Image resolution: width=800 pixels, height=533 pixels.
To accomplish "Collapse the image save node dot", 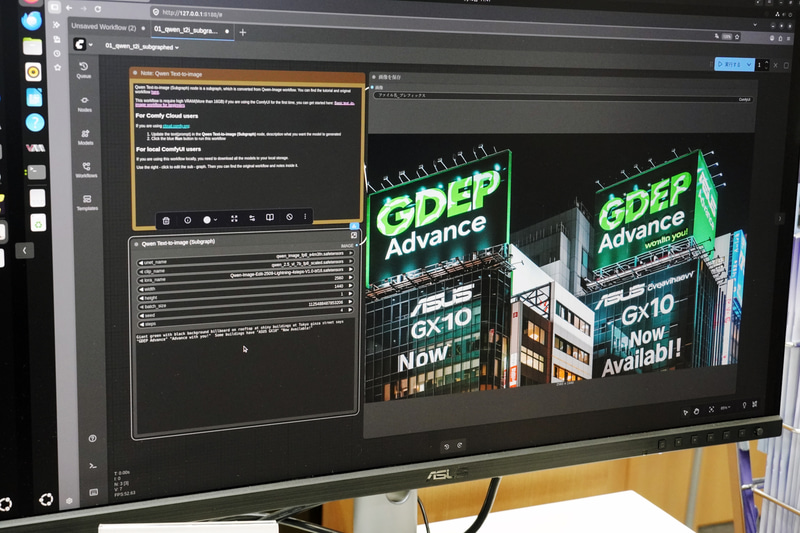I will [374, 77].
